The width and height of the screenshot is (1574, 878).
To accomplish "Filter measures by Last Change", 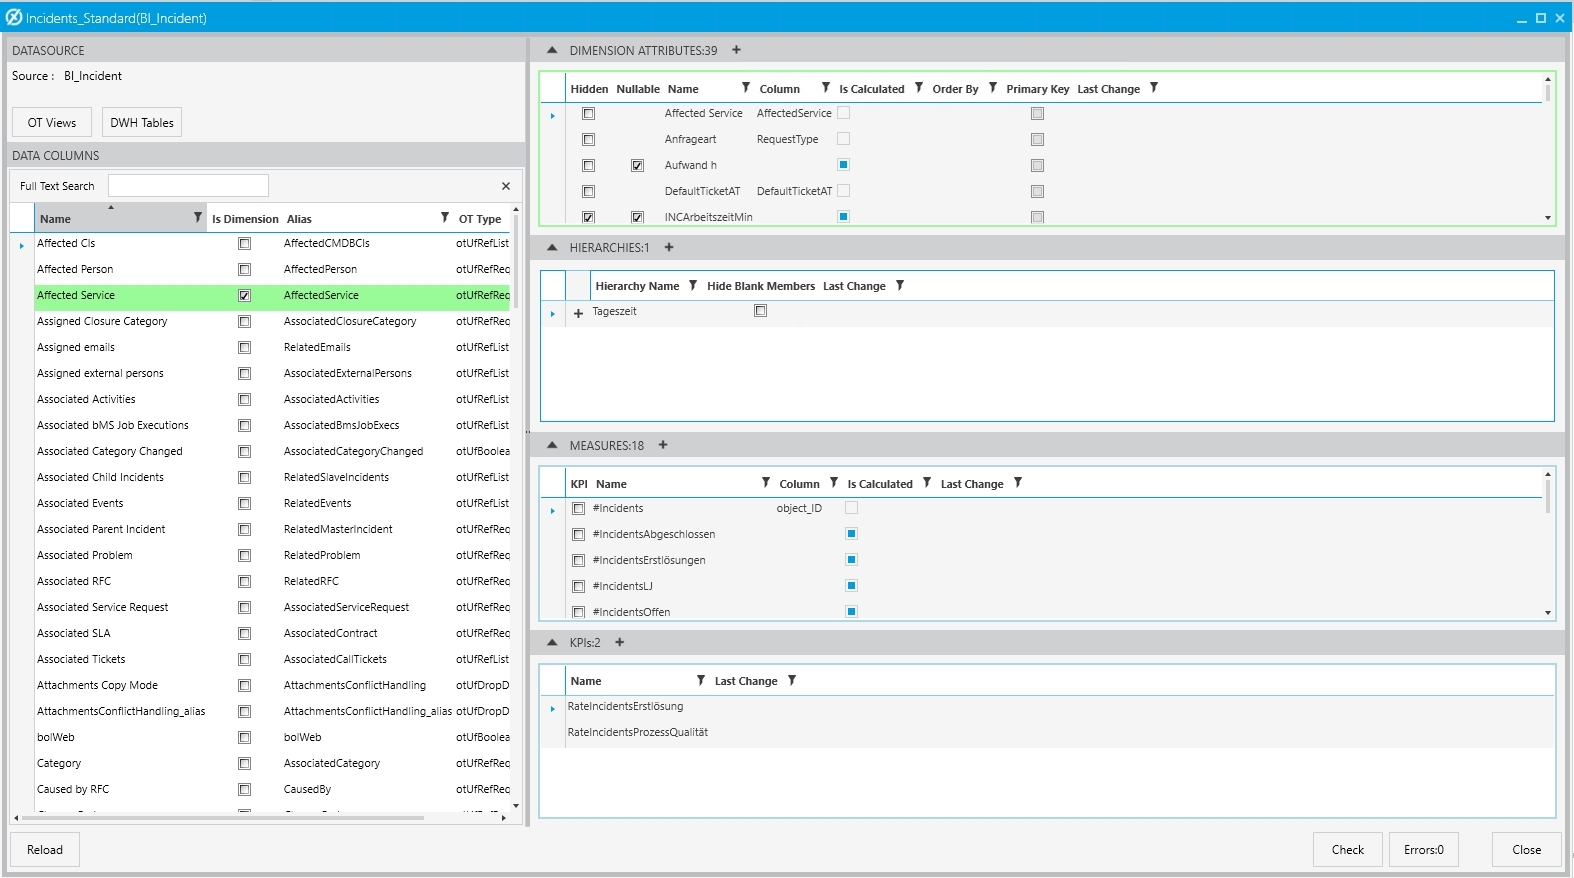I will (x=1018, y=483).
